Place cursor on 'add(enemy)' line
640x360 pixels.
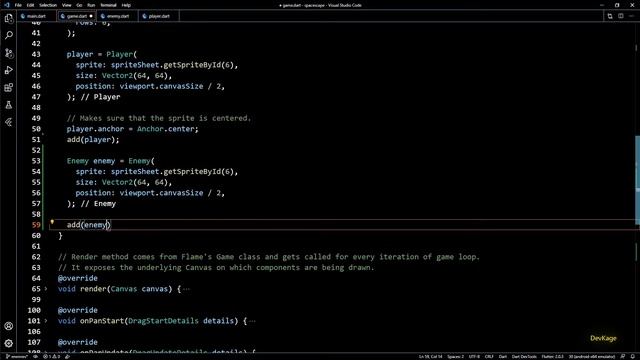(89, 225)
